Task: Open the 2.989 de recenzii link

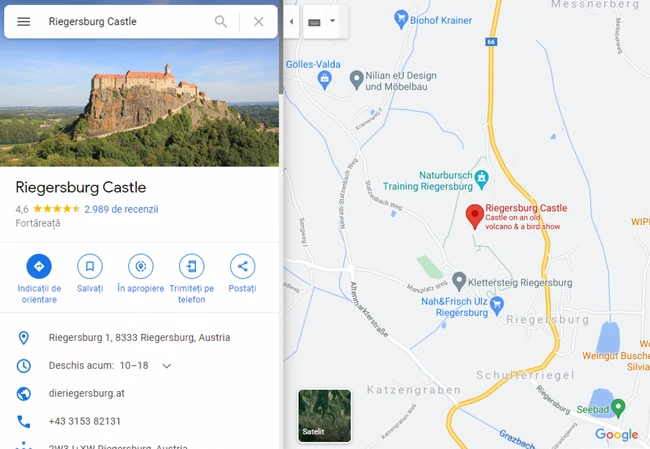Action: tap(121, 209)
